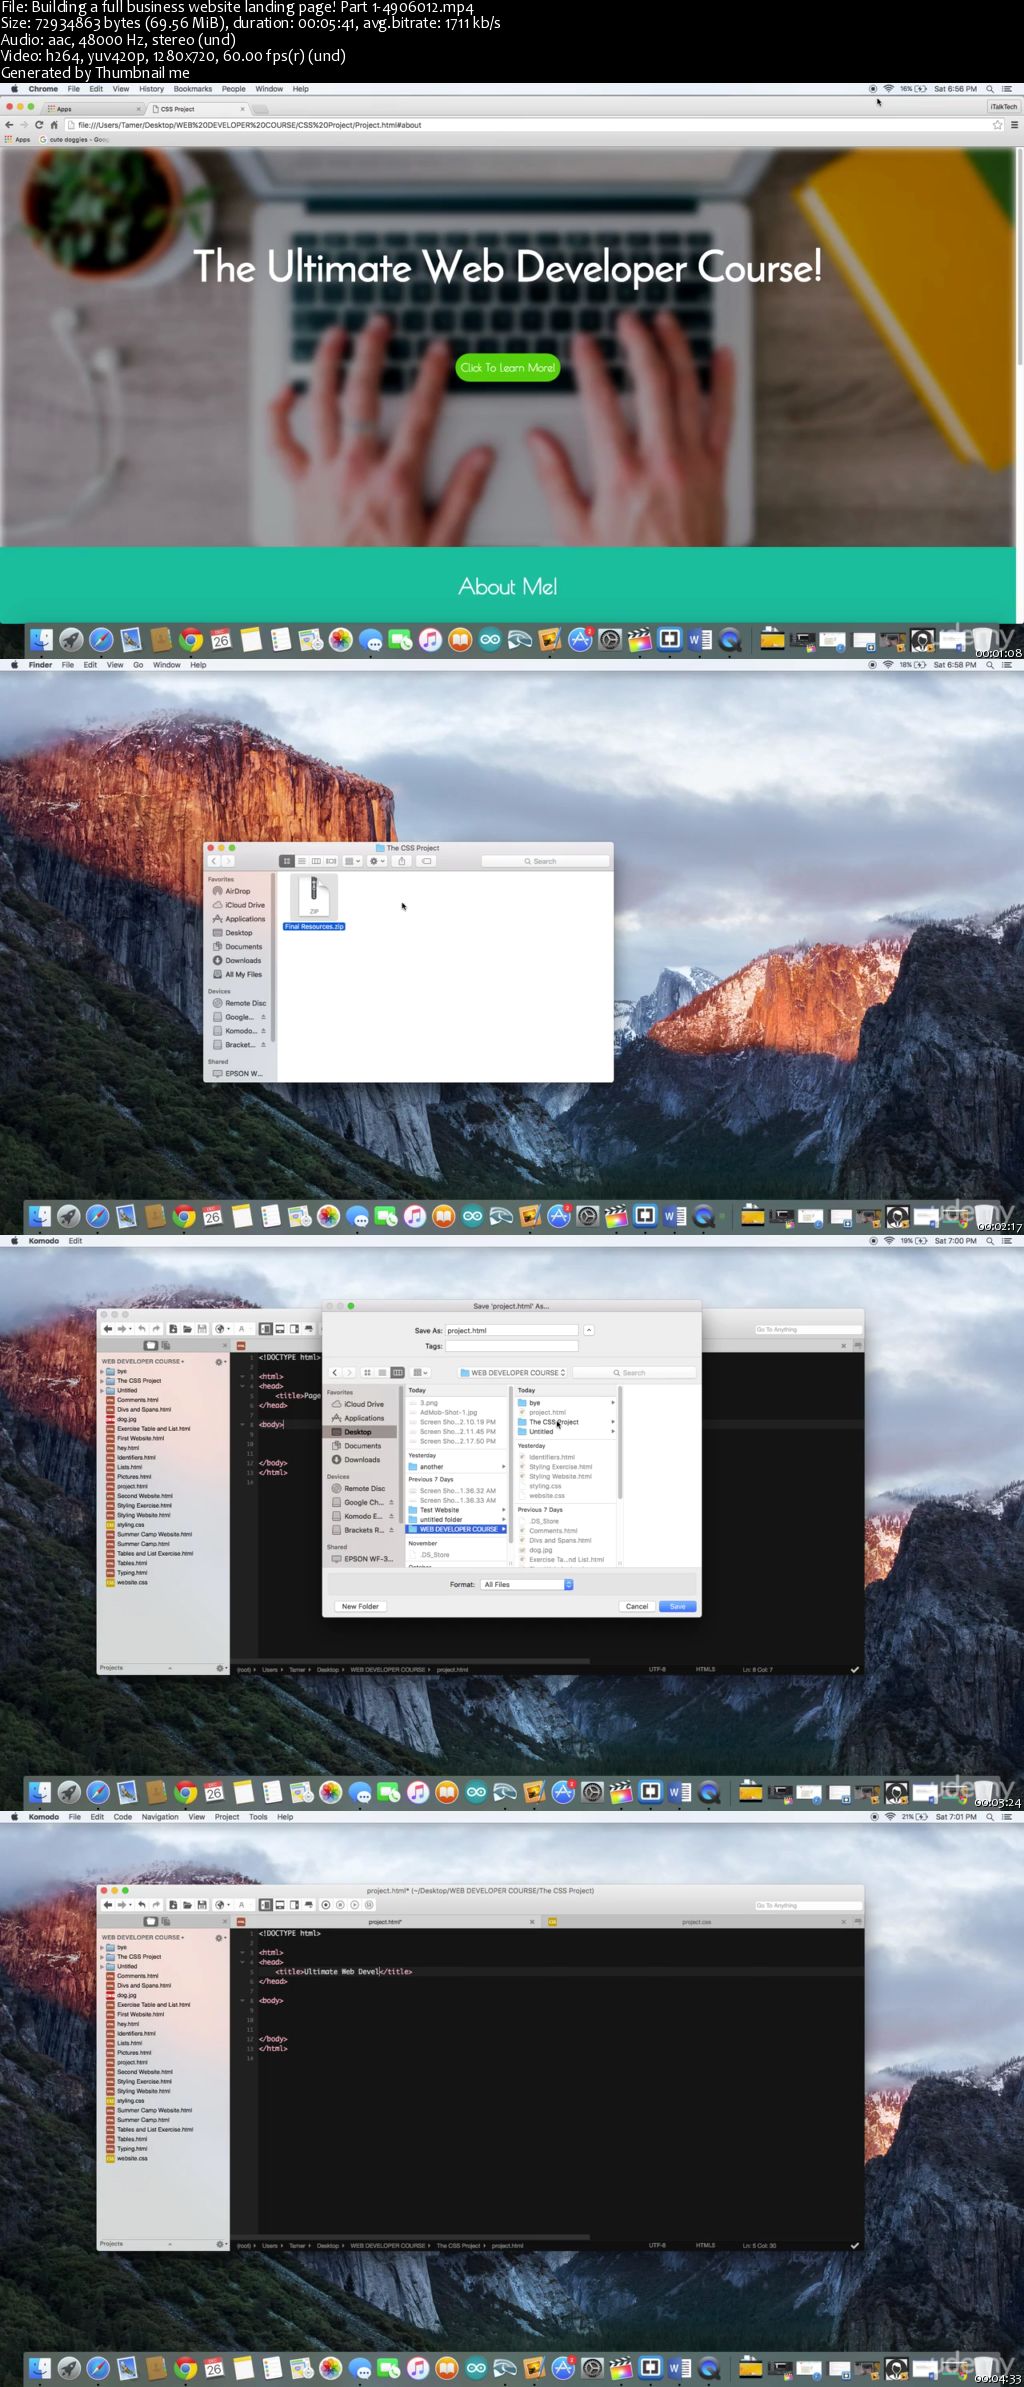Screen dimensions: 1024x2387
Task: Expand bye folder in 00:04:33 Komodo tree
Action: coord(102,1947)
